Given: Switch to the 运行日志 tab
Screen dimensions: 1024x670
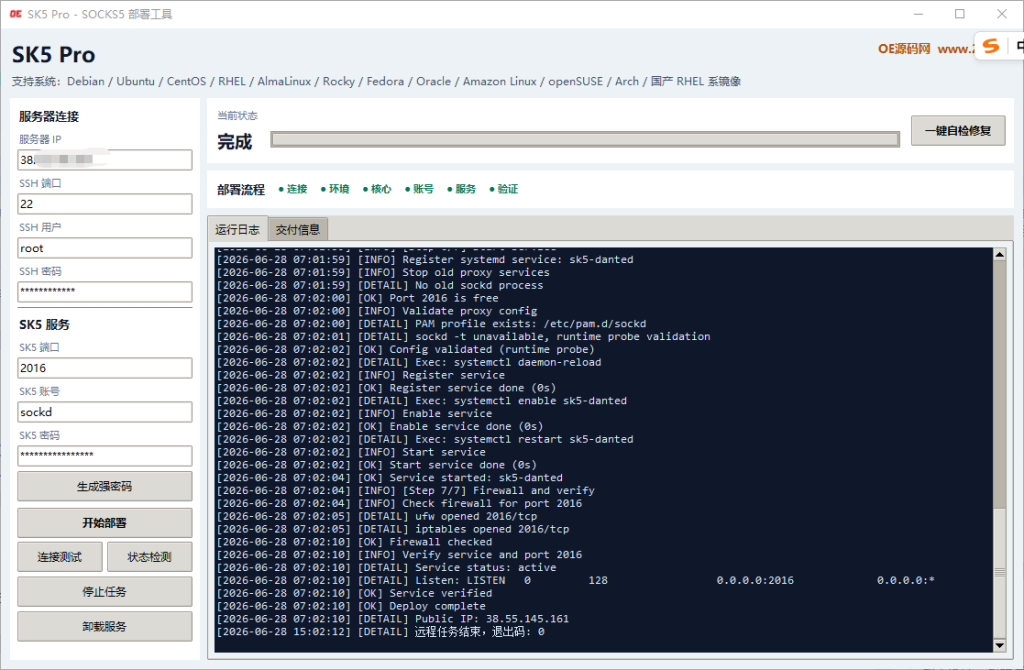Looking at the screenshot, I should pyautogui.click(x=238, y=229).
